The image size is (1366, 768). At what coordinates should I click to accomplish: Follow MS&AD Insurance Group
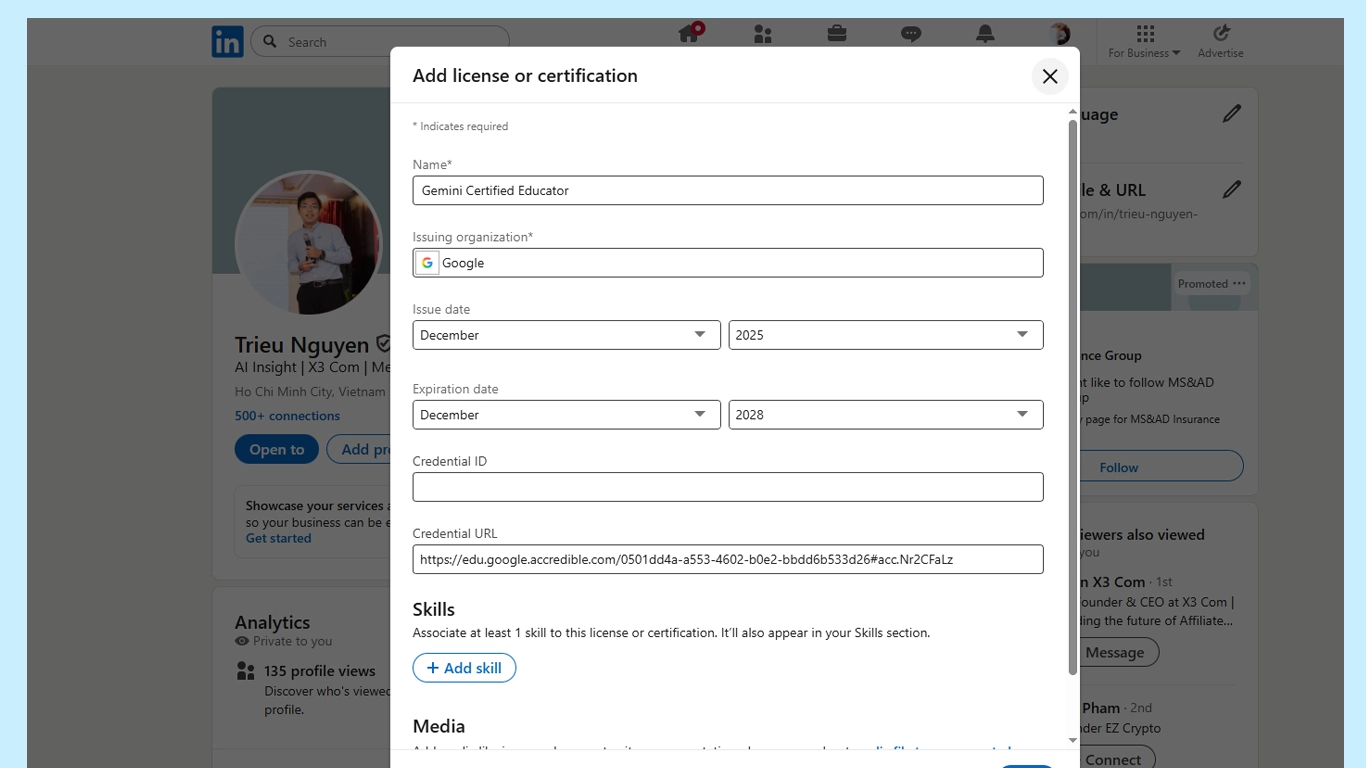point(1118,466)
